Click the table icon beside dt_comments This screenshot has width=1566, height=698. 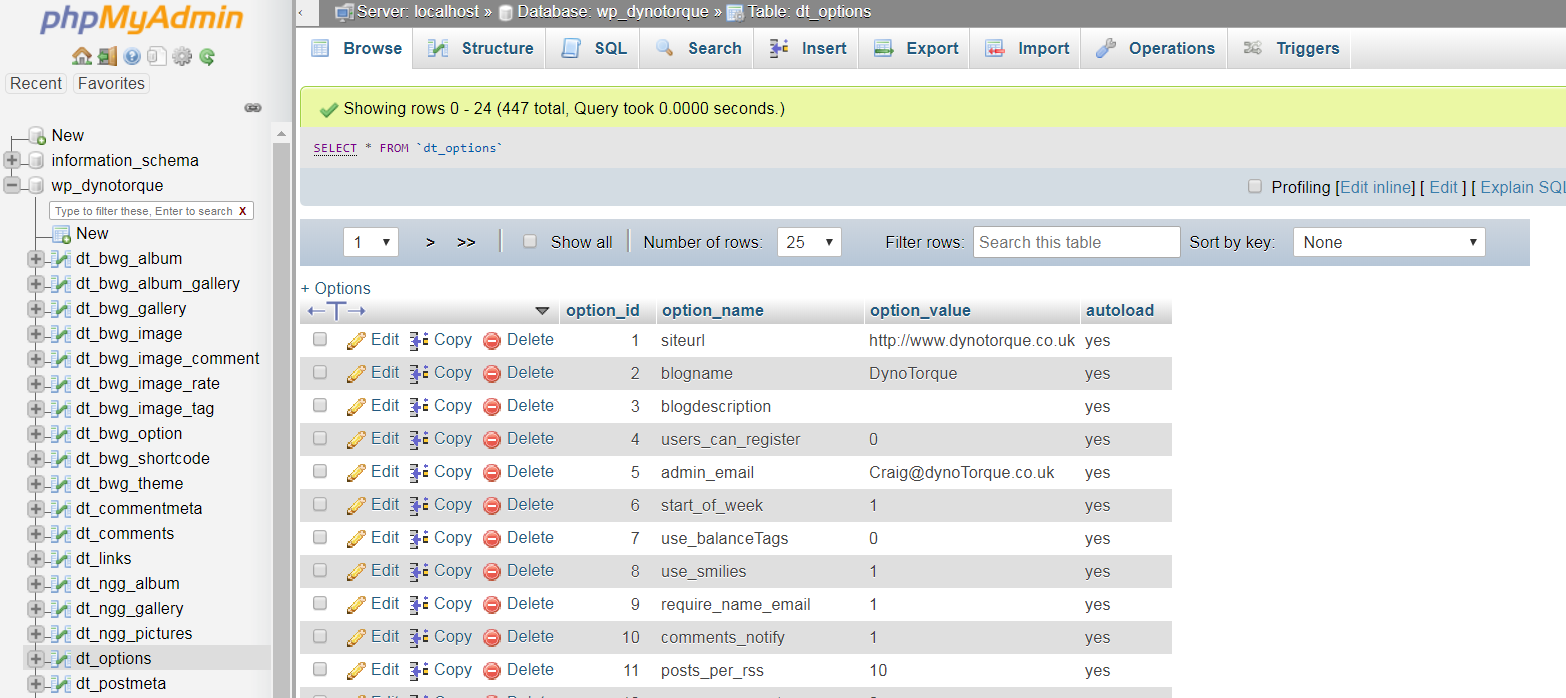[61, 533]
